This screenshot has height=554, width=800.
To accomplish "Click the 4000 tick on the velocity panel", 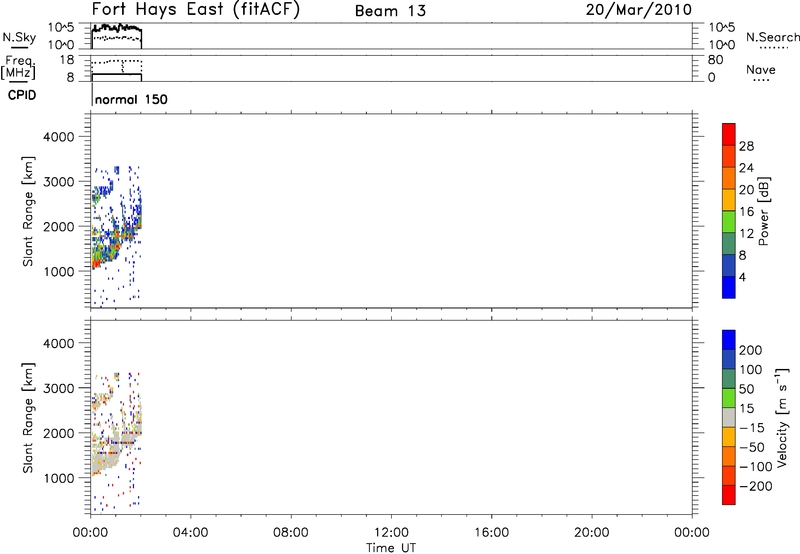I will 58,343.
